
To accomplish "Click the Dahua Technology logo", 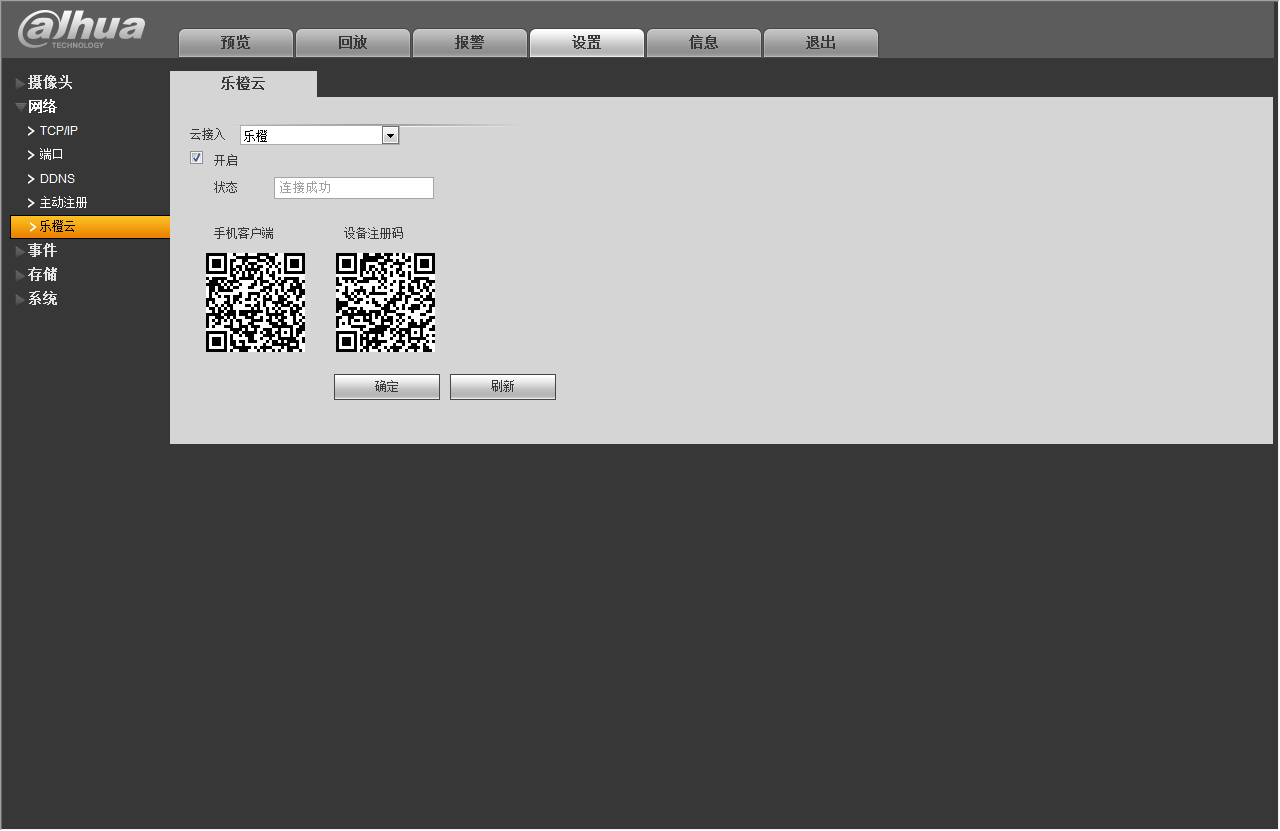I will tap(81, 29).
